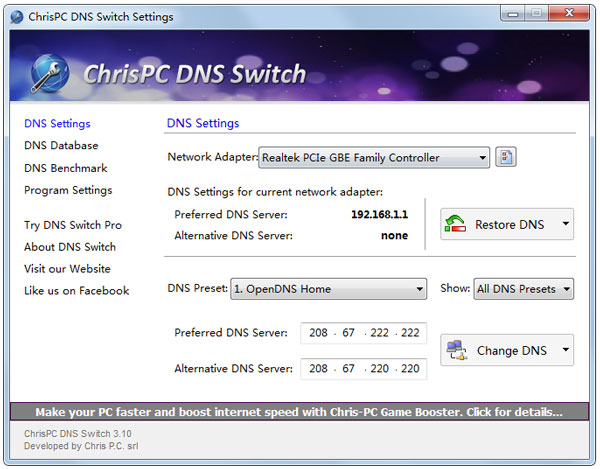
Task: Open the Network Adapter dropdown
Action: coord(374,157)
